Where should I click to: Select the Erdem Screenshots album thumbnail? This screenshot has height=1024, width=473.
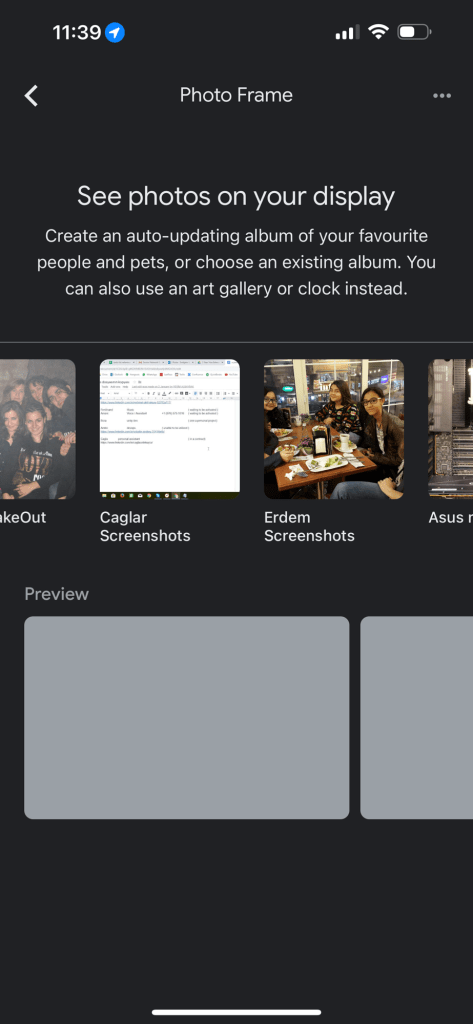[334, 429]
